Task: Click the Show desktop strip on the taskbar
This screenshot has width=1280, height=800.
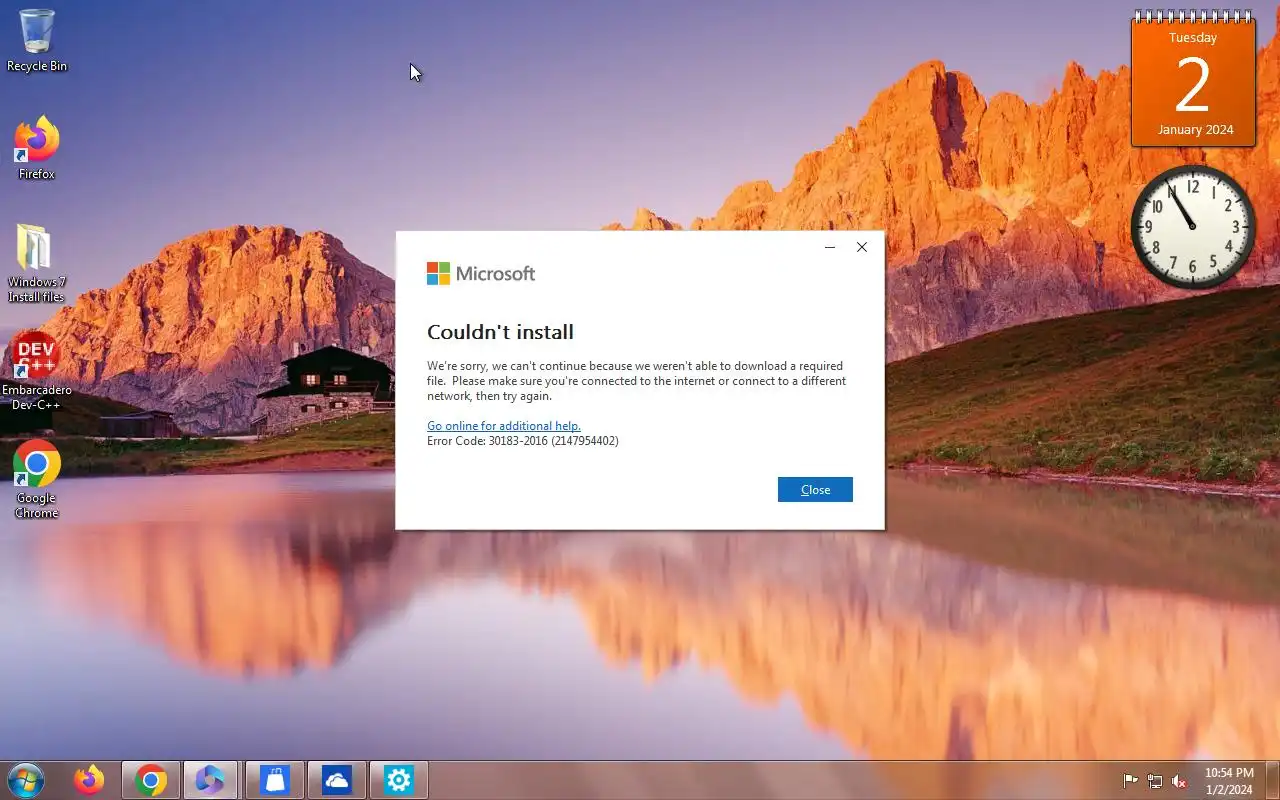Action: point(1273,780)
